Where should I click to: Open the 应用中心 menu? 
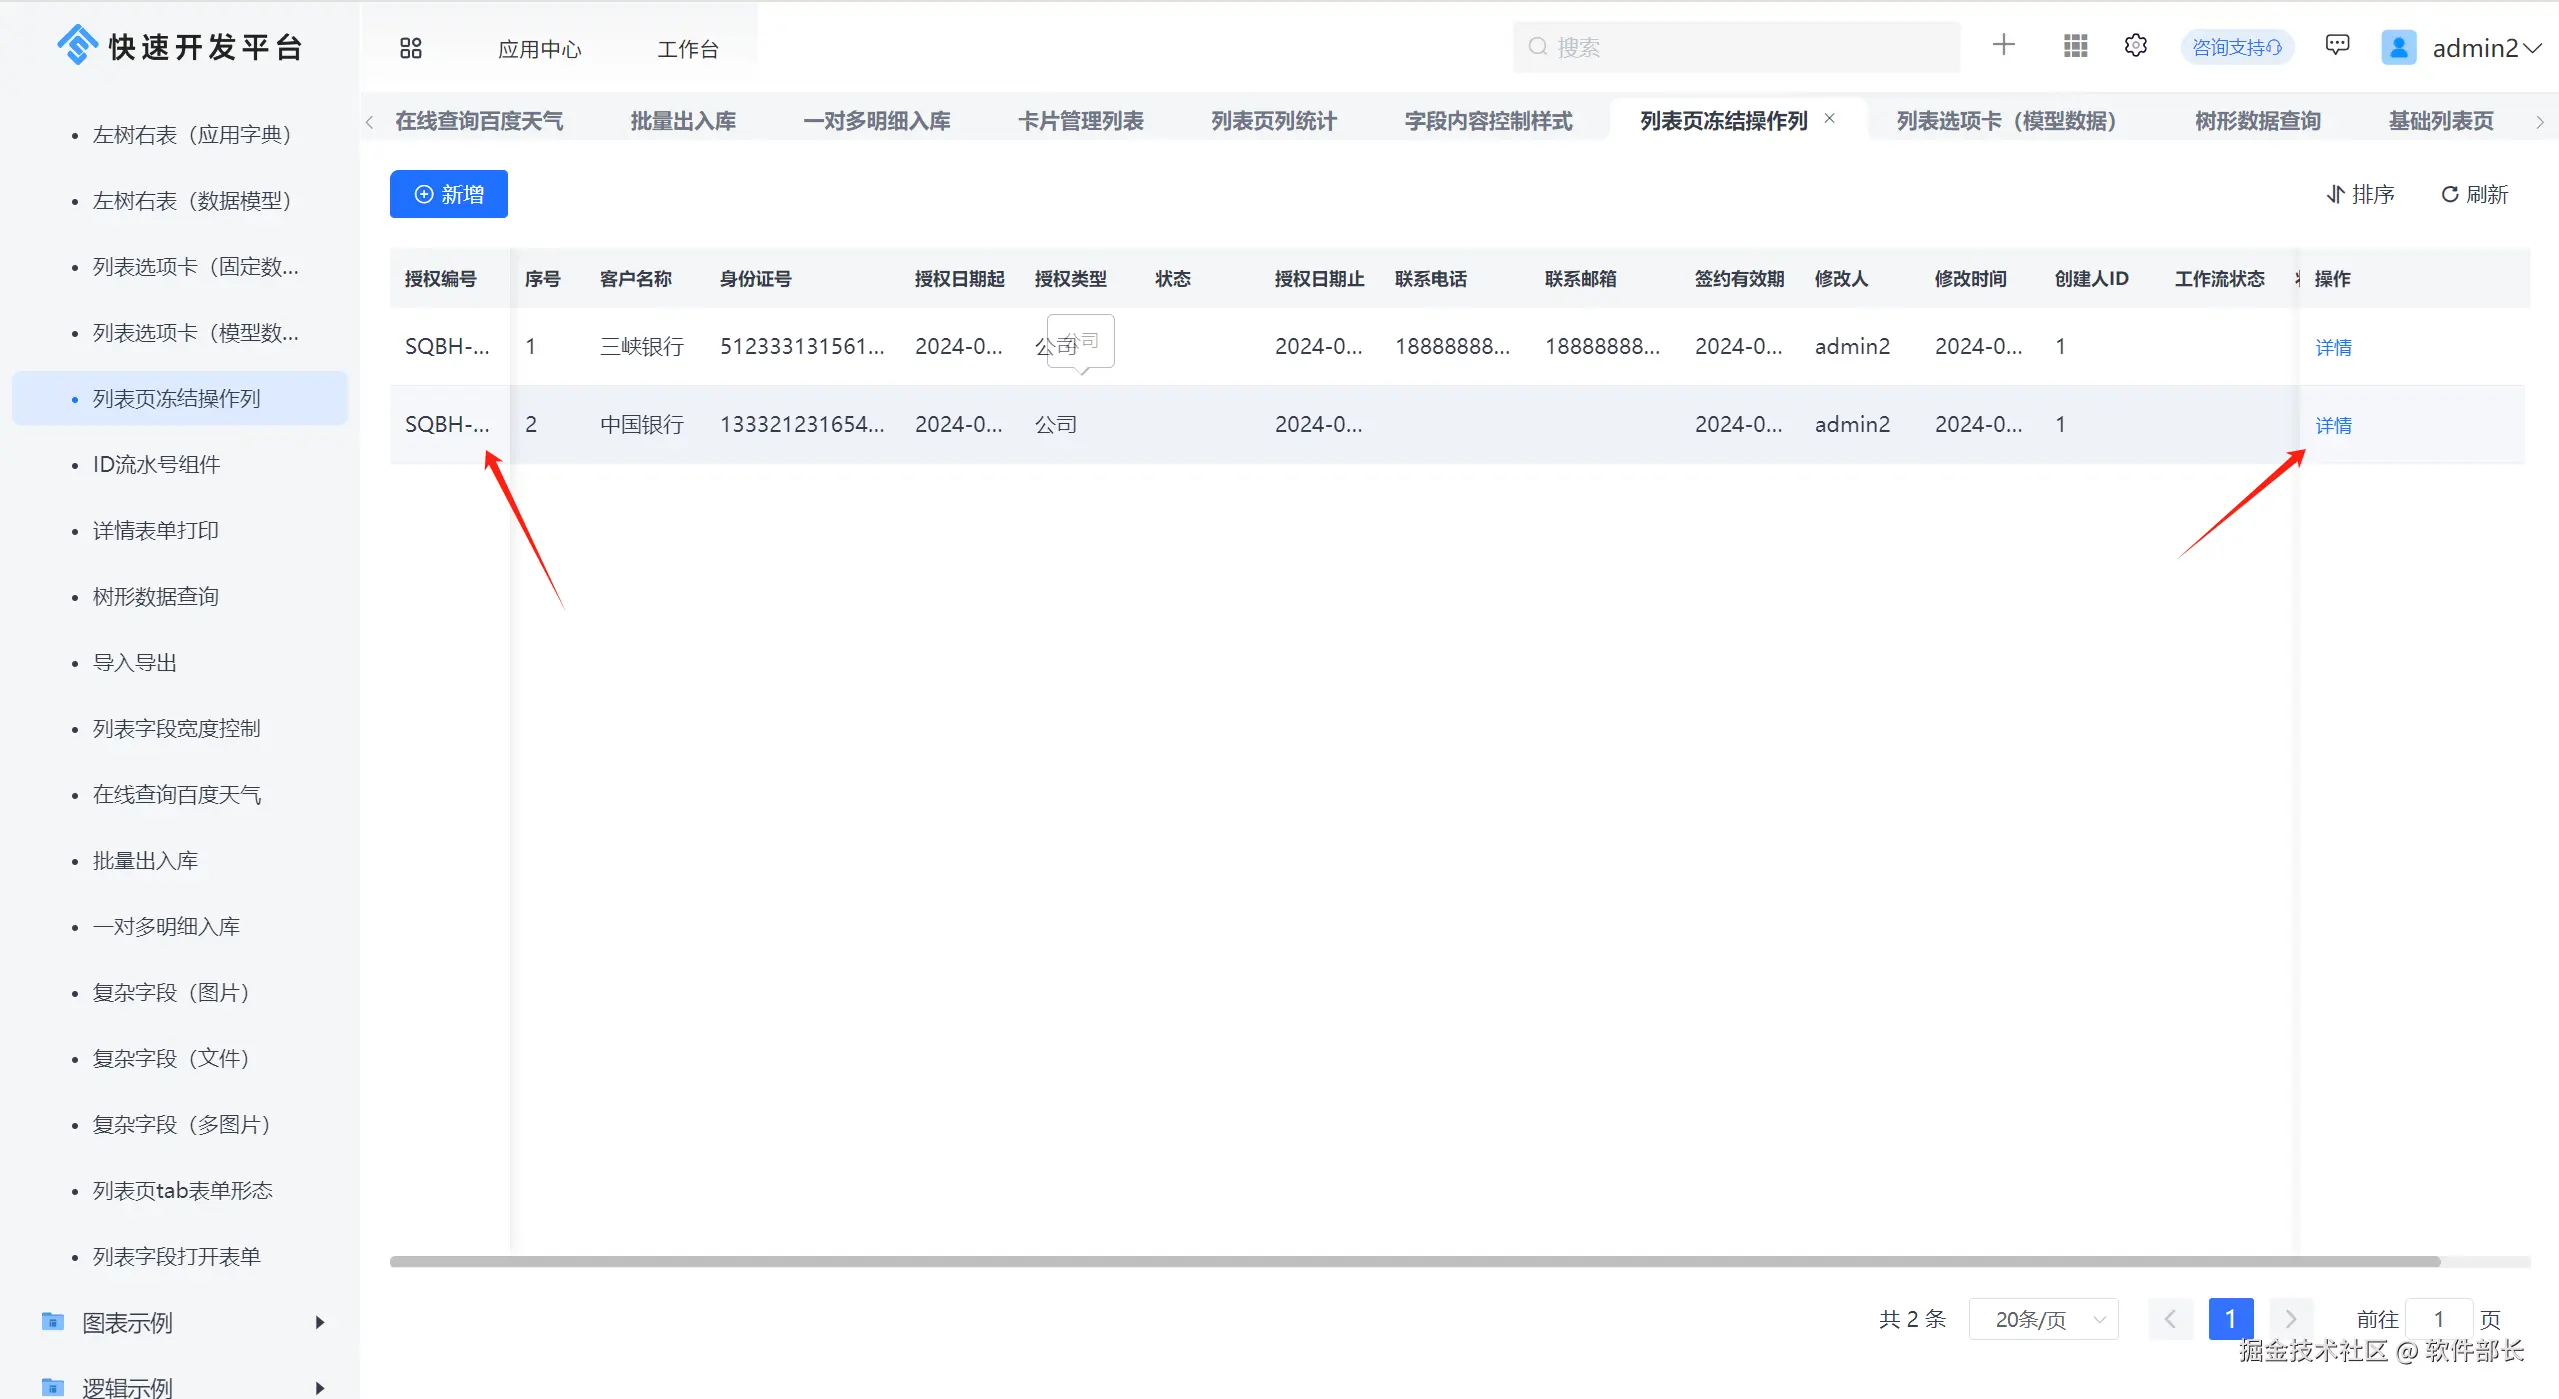539,49
